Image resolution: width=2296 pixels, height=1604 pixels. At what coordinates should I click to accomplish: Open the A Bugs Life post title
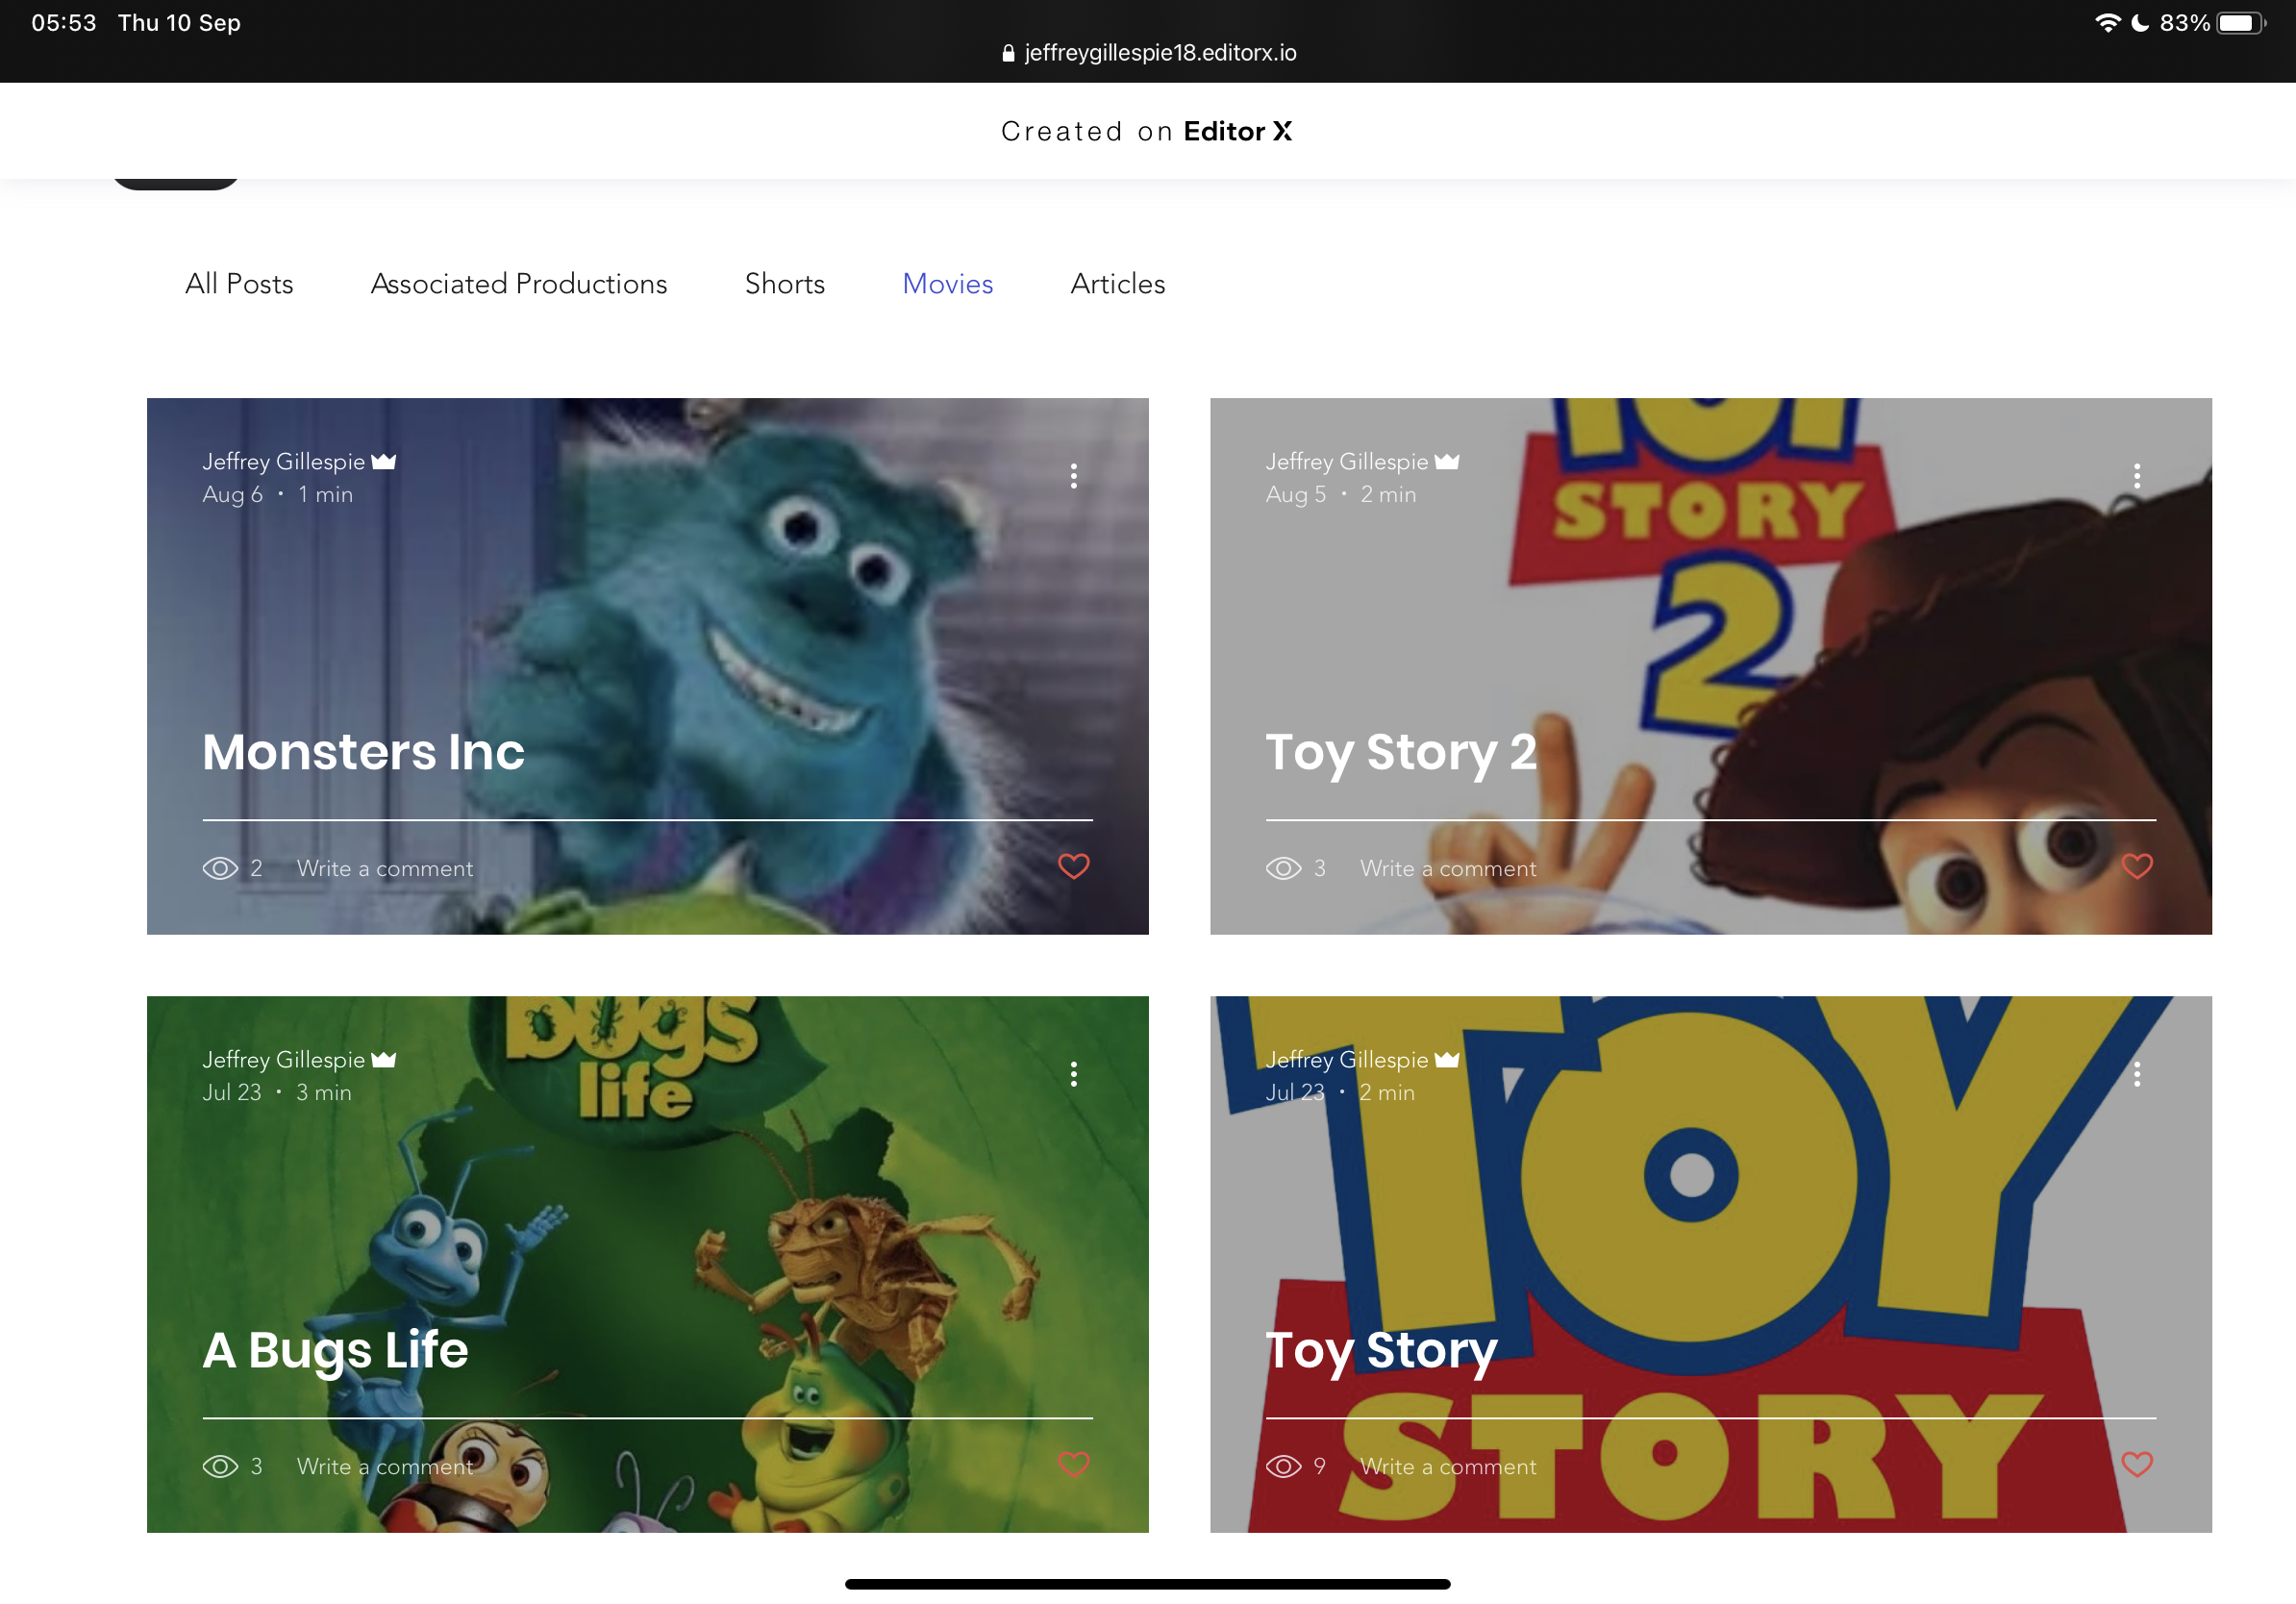coord(335,1350)
